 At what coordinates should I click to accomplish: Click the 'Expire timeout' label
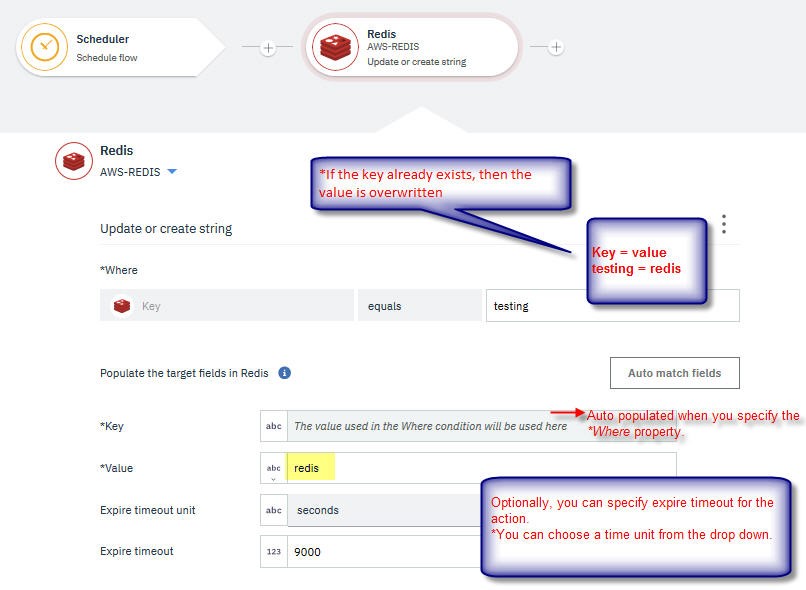(137, 551)
